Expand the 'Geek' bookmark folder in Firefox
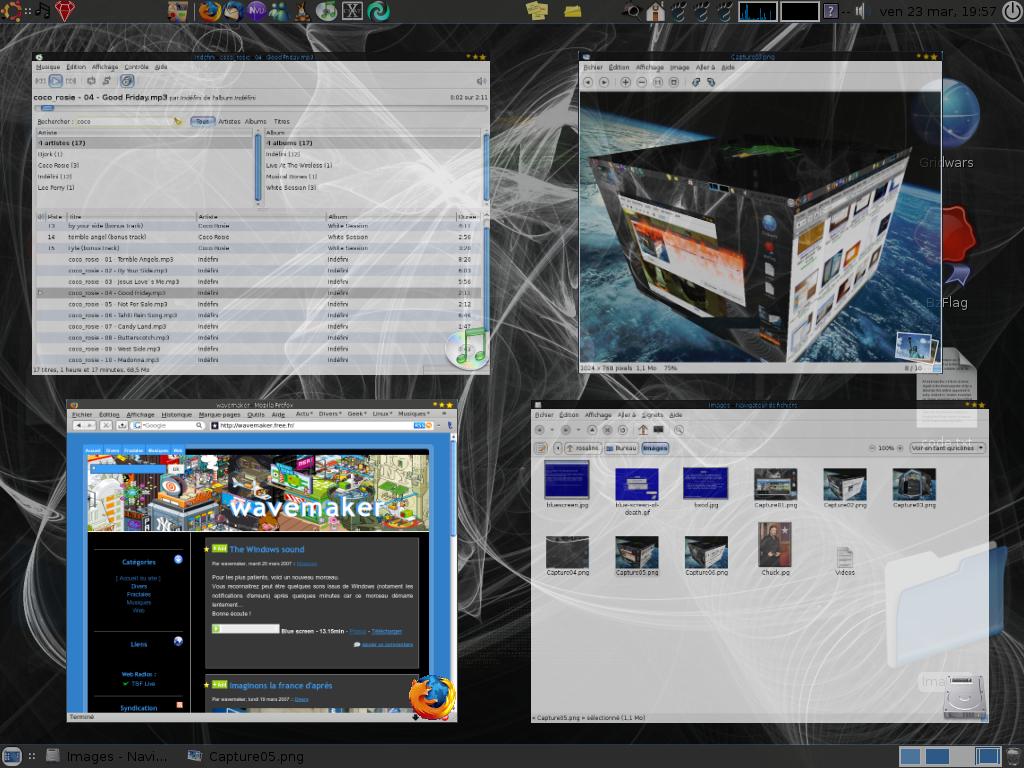 coord(357,414)
